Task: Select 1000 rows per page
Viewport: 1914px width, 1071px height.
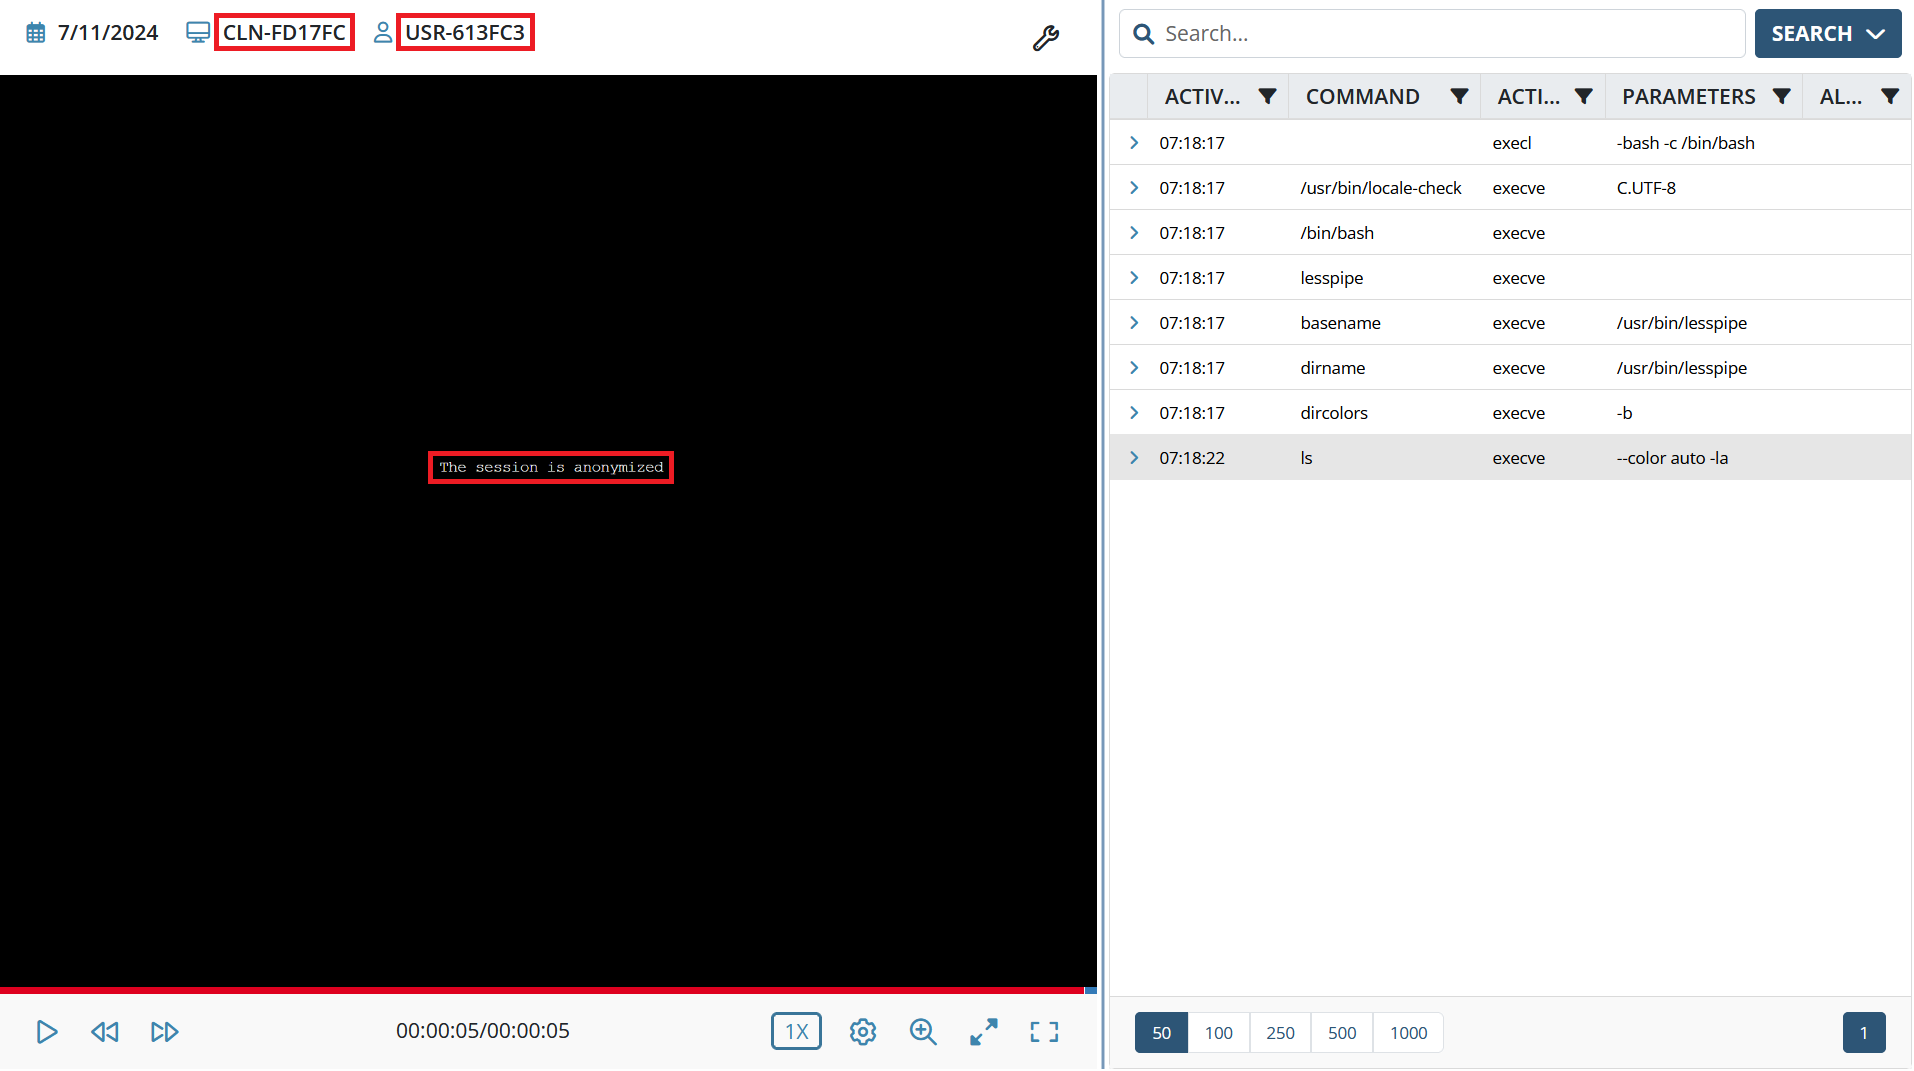Action: tap(1408, 1033)
